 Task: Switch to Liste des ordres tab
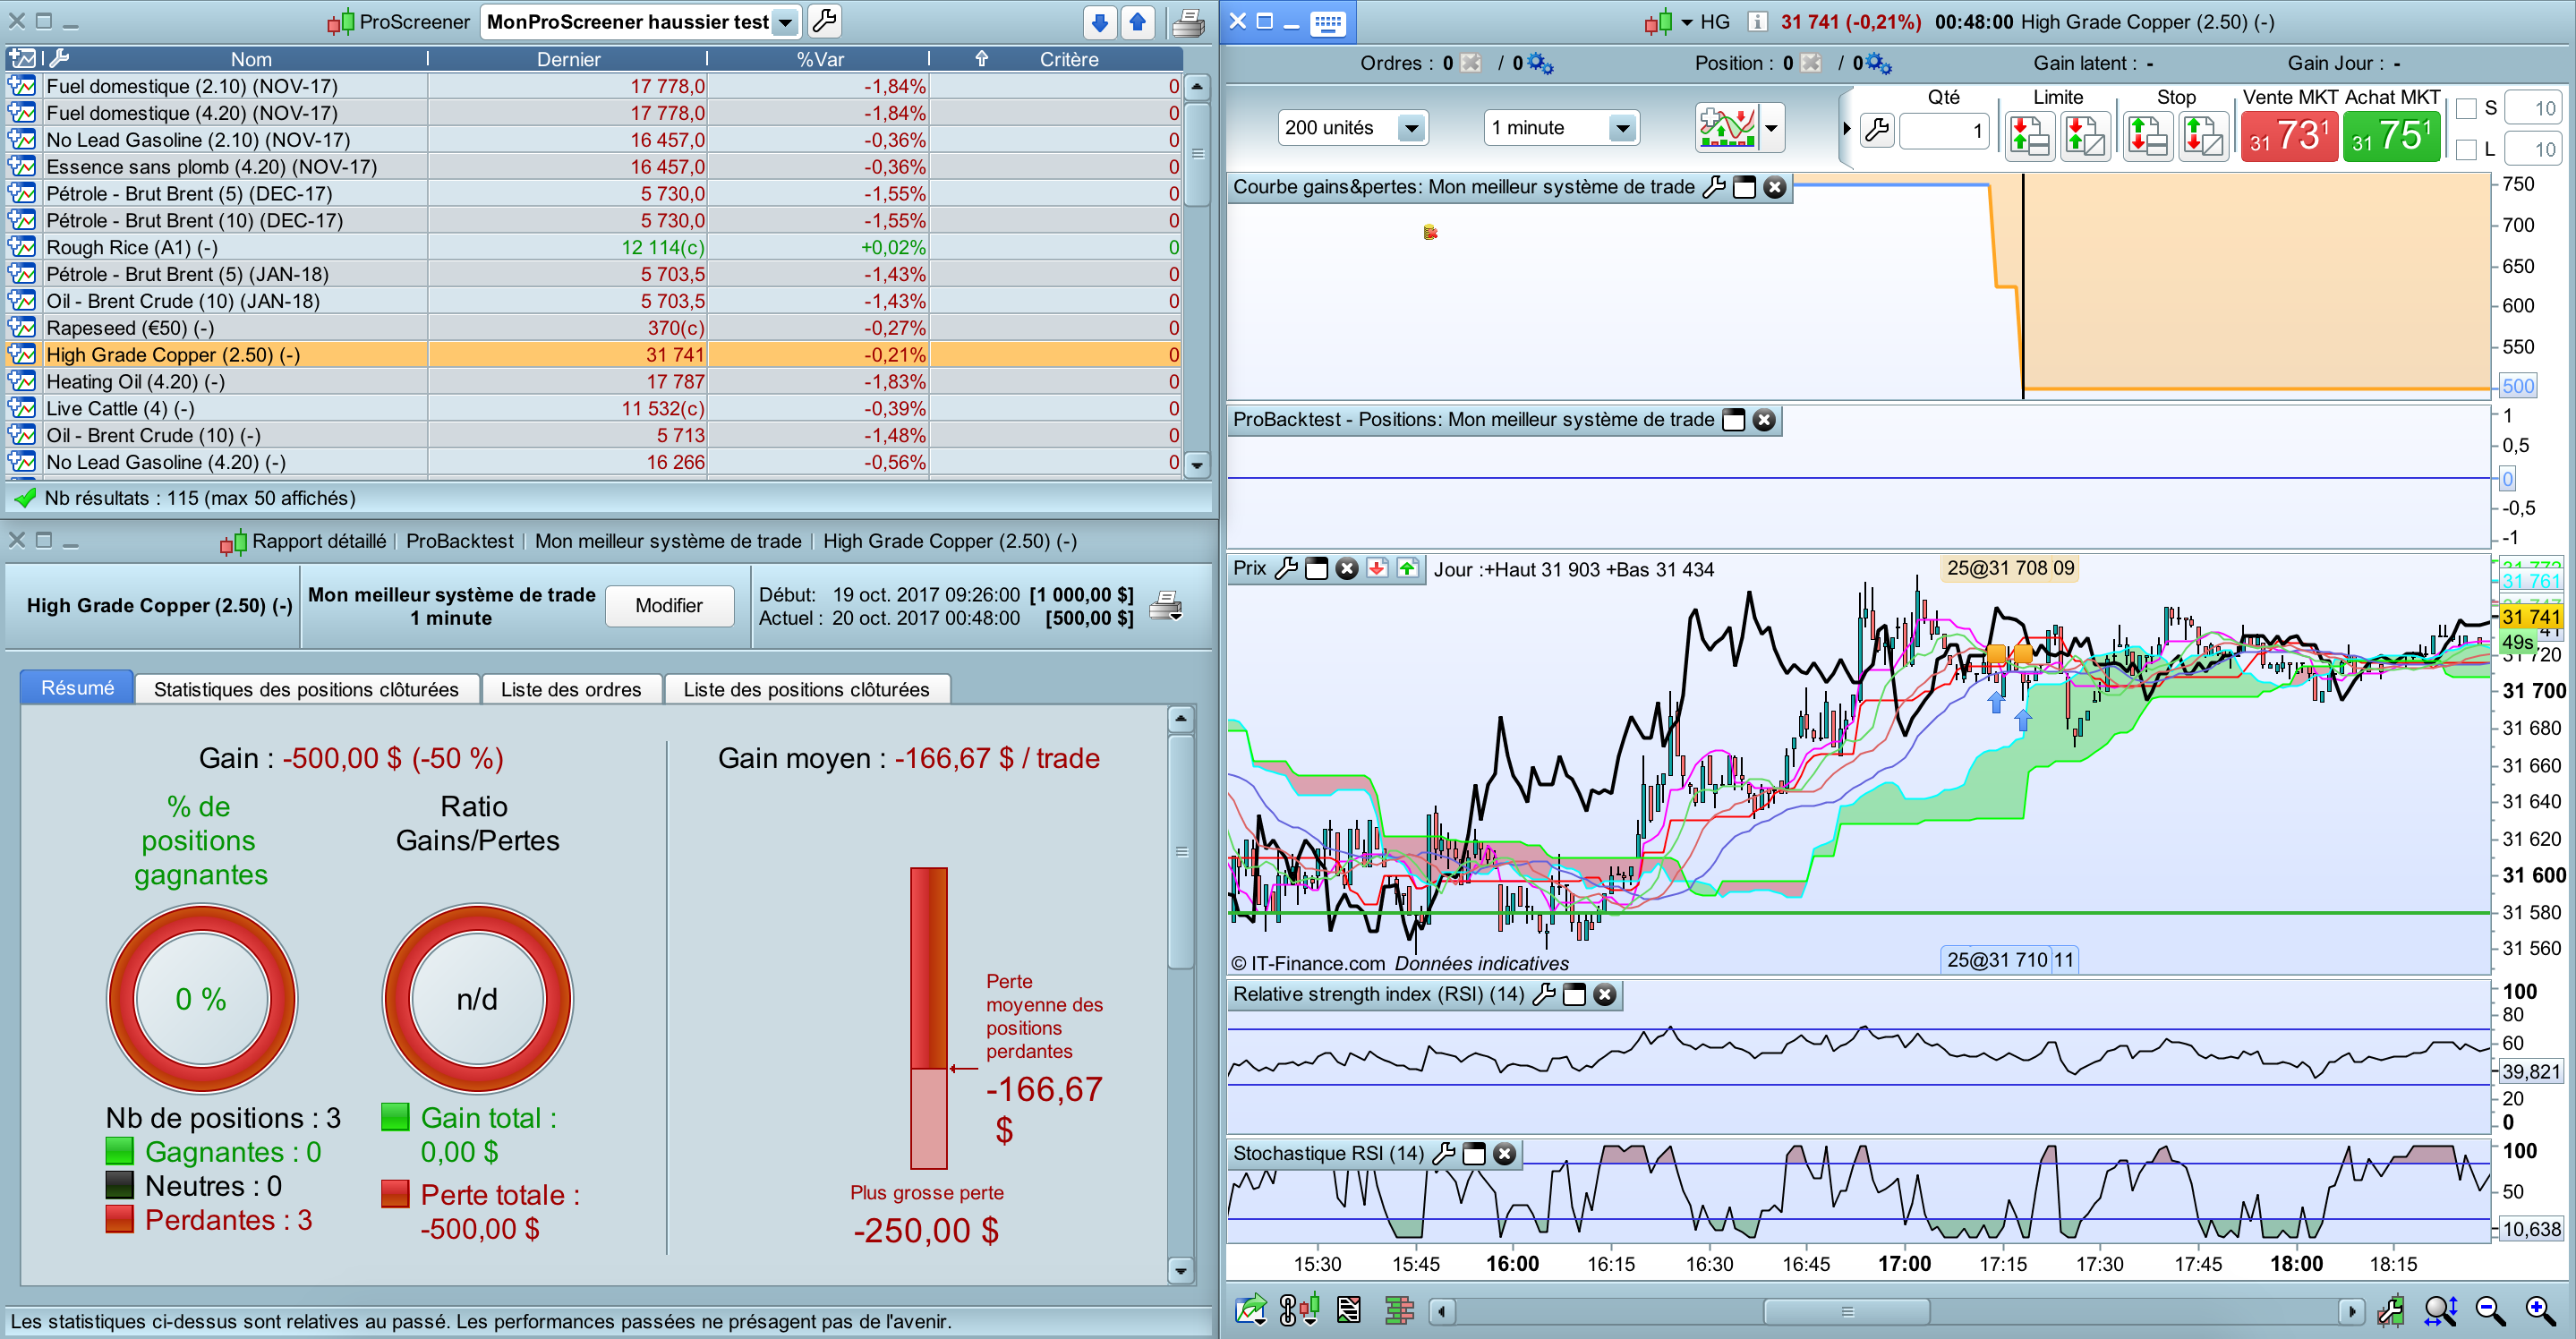pyautogui.click(x=570, y=689)
